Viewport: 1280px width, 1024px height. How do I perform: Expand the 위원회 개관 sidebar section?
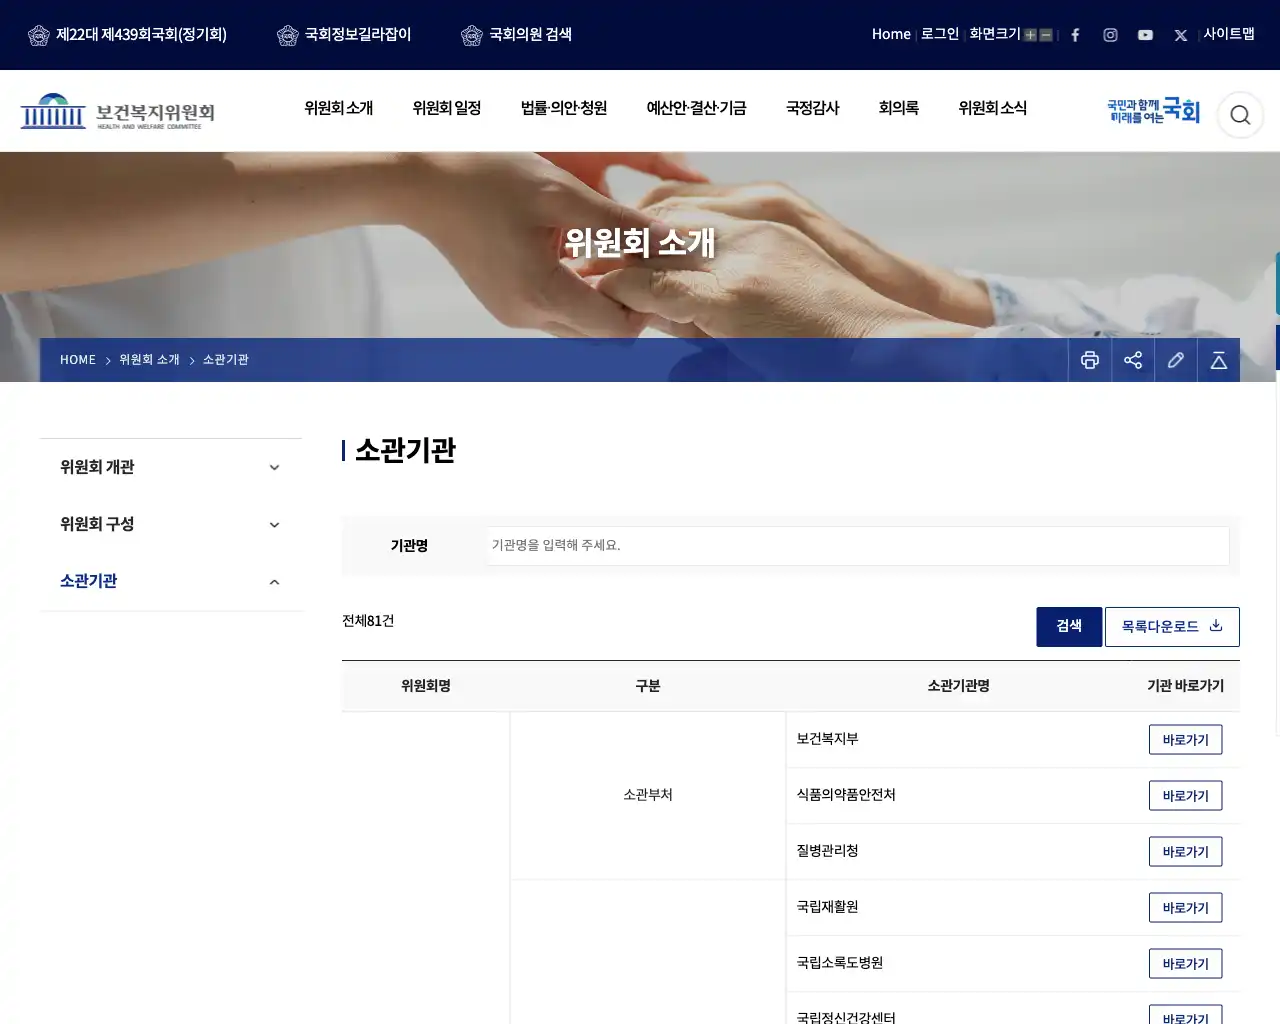(x=171, y=467)
